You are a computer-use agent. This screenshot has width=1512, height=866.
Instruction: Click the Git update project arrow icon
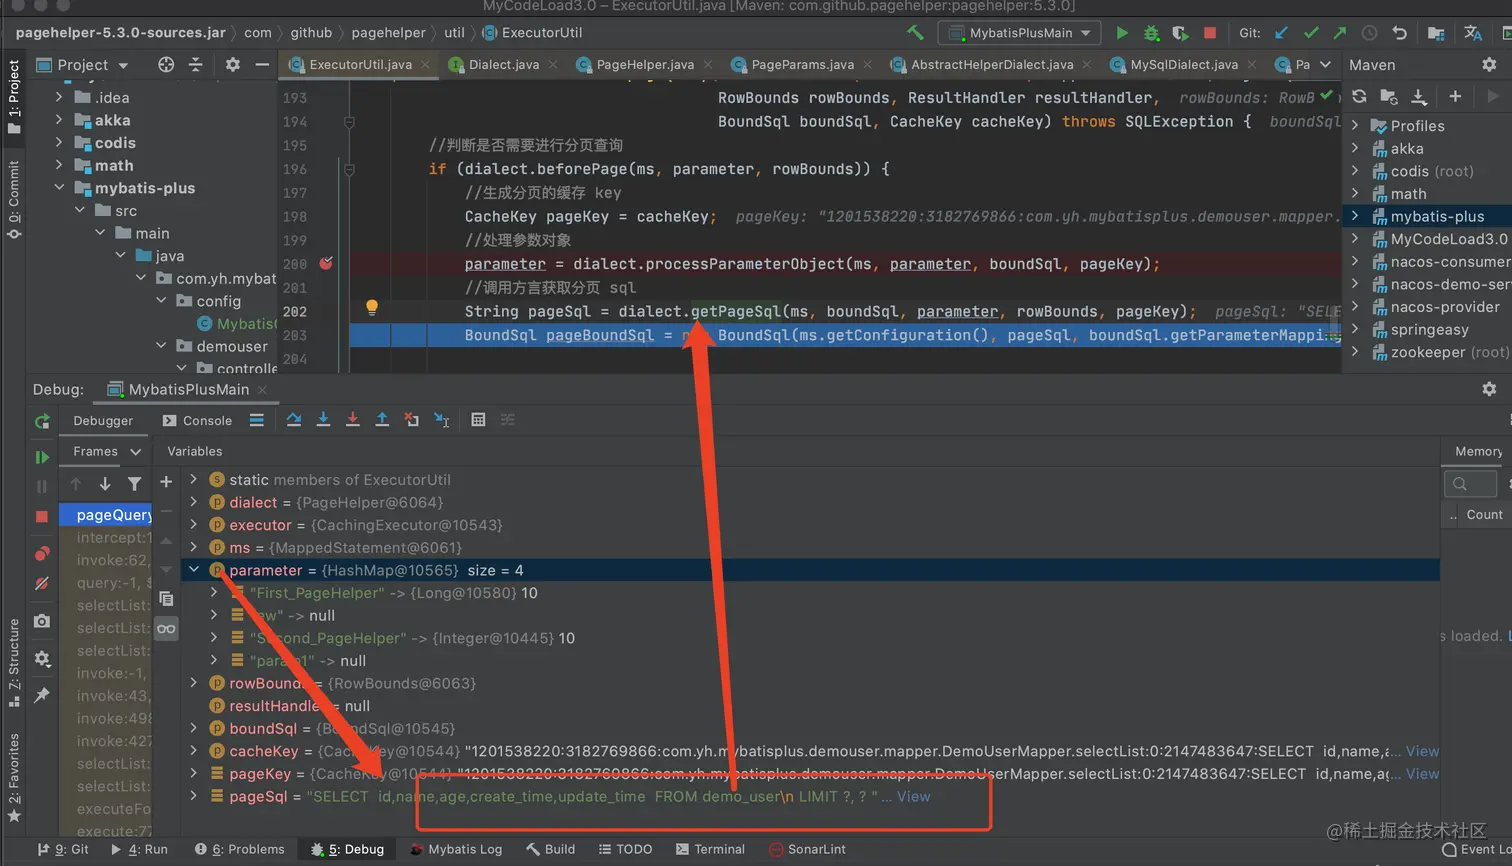[x=1281, y=33]
